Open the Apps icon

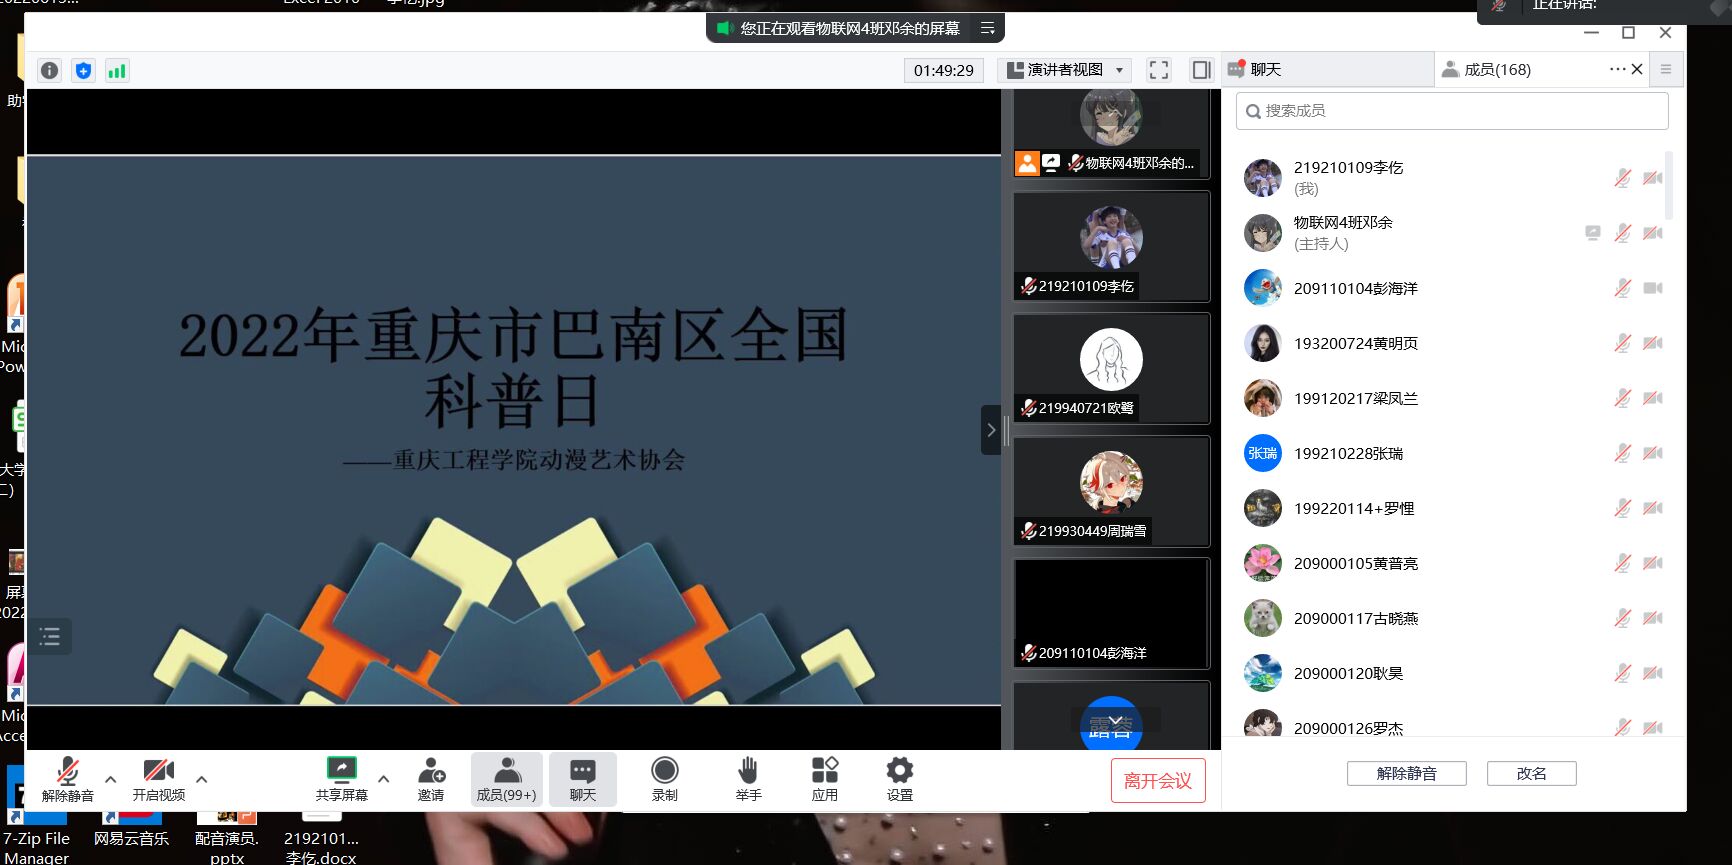click(824, 779)
